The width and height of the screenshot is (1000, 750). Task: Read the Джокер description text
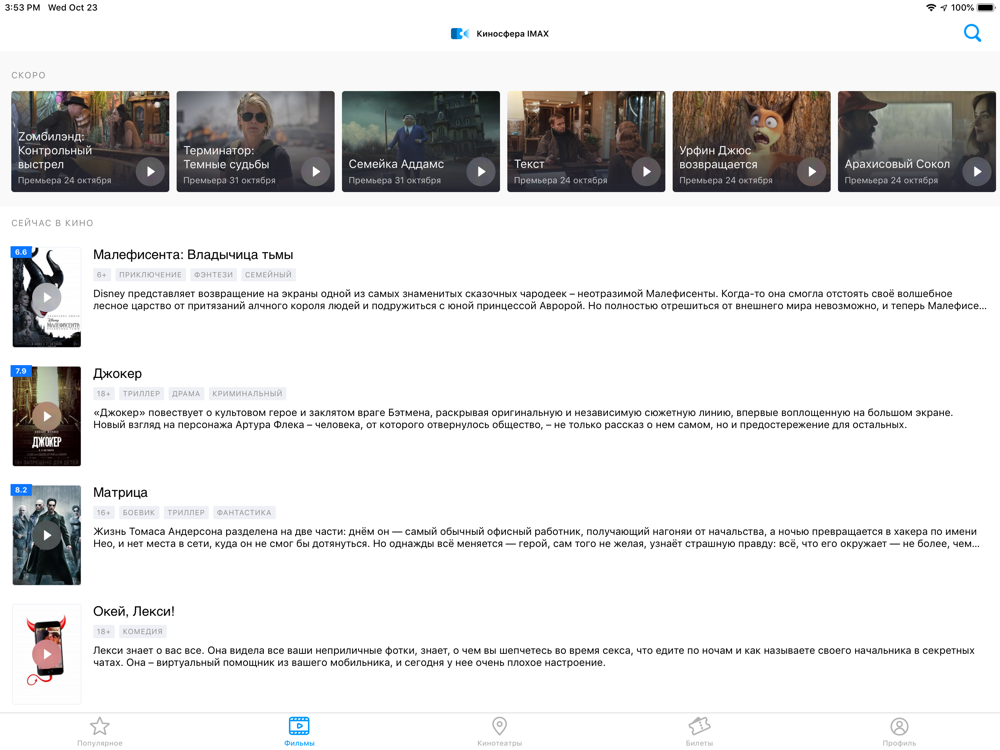[523, 418]
